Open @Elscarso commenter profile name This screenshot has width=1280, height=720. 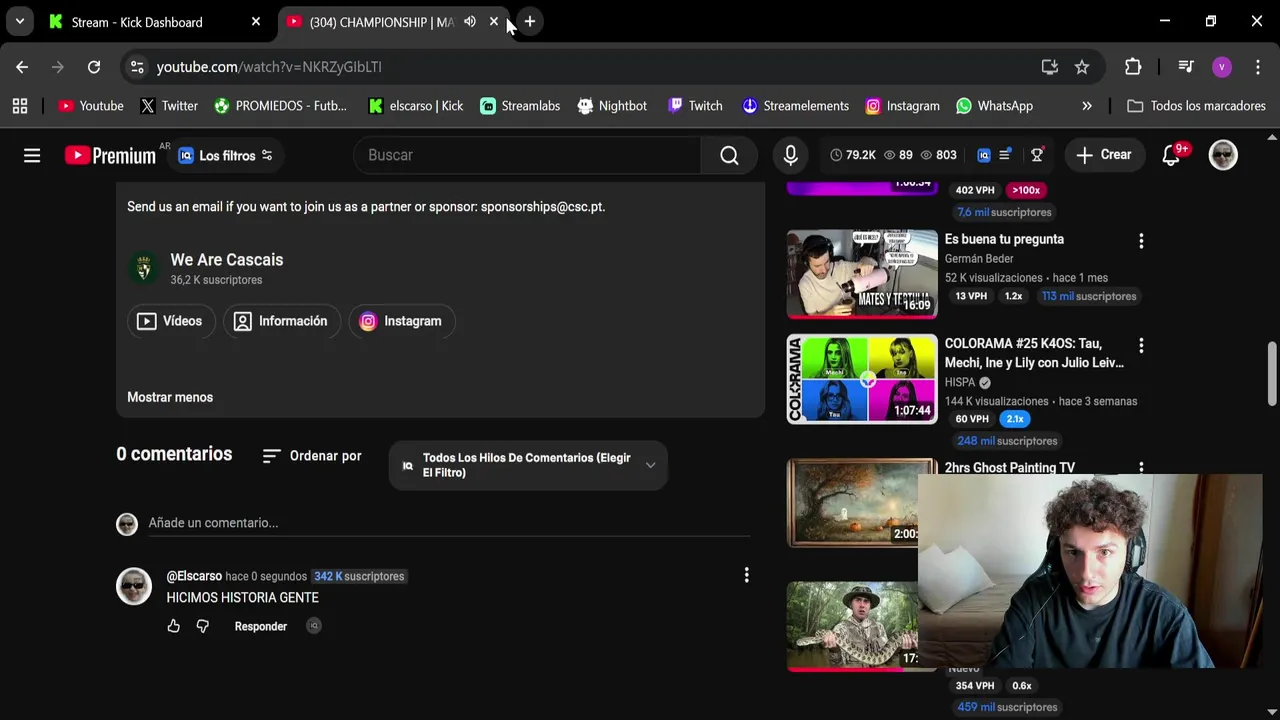194,576
